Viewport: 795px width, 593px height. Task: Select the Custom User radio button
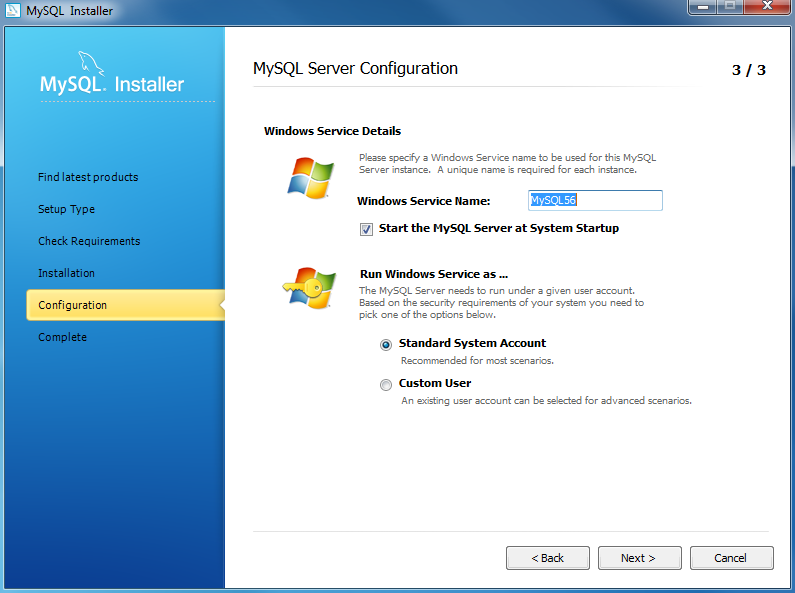click(x=386, y=385)
